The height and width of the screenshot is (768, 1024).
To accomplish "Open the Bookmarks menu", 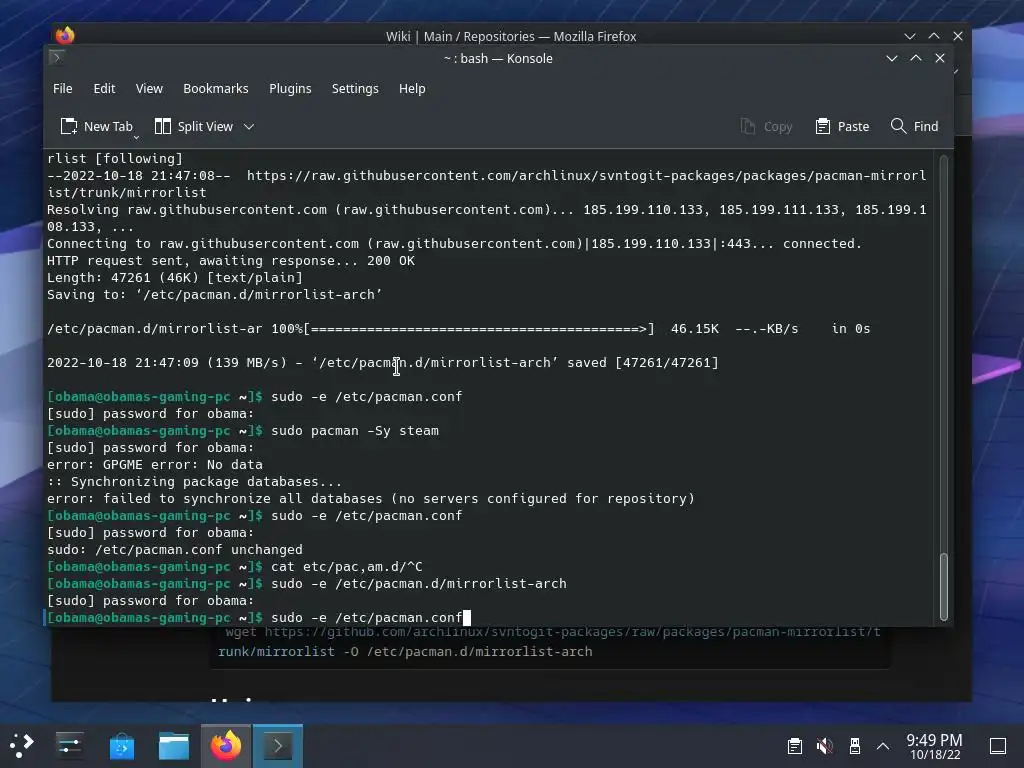I will pos(216,88).
